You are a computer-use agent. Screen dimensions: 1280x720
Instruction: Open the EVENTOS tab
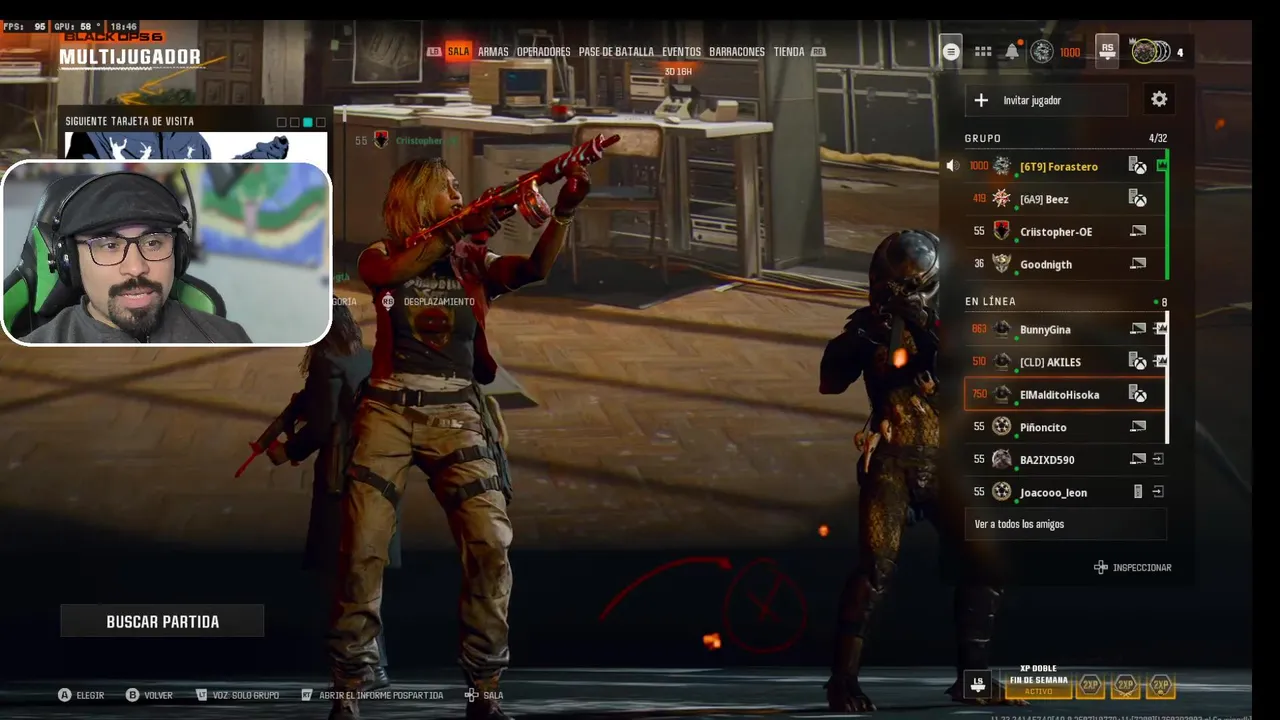(x=681, y=52)
